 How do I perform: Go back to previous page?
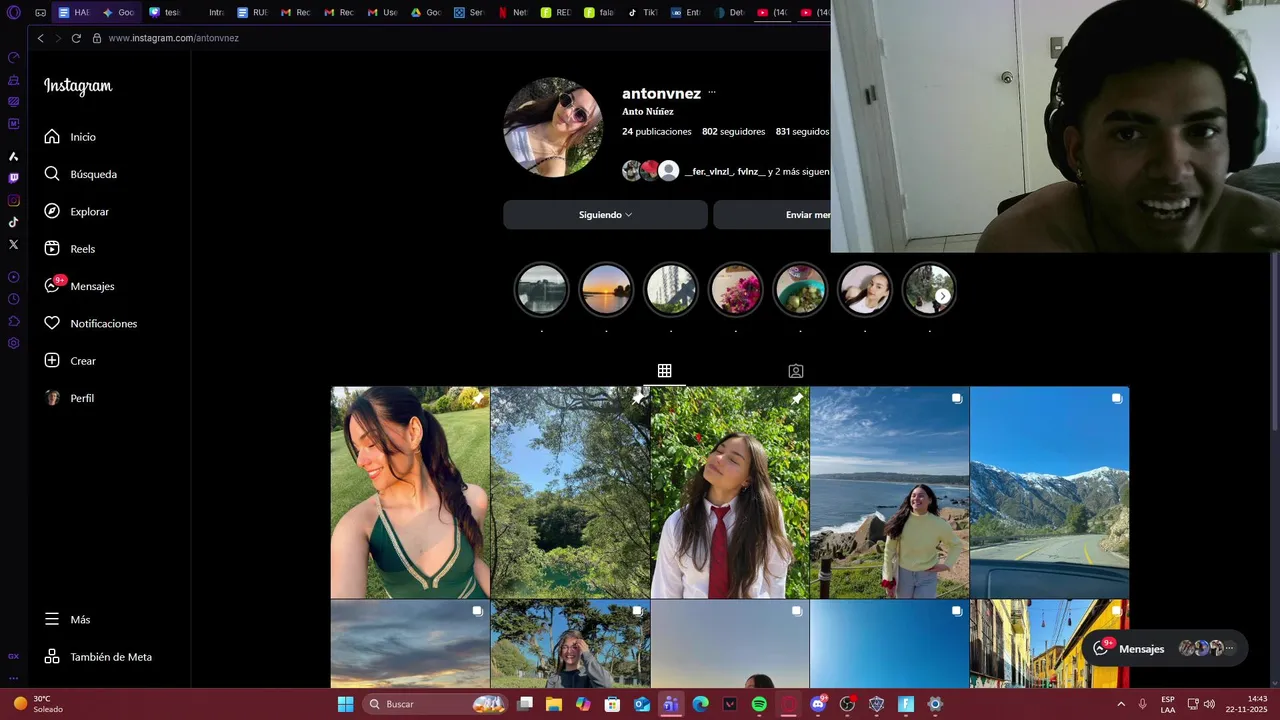(40, 38)
